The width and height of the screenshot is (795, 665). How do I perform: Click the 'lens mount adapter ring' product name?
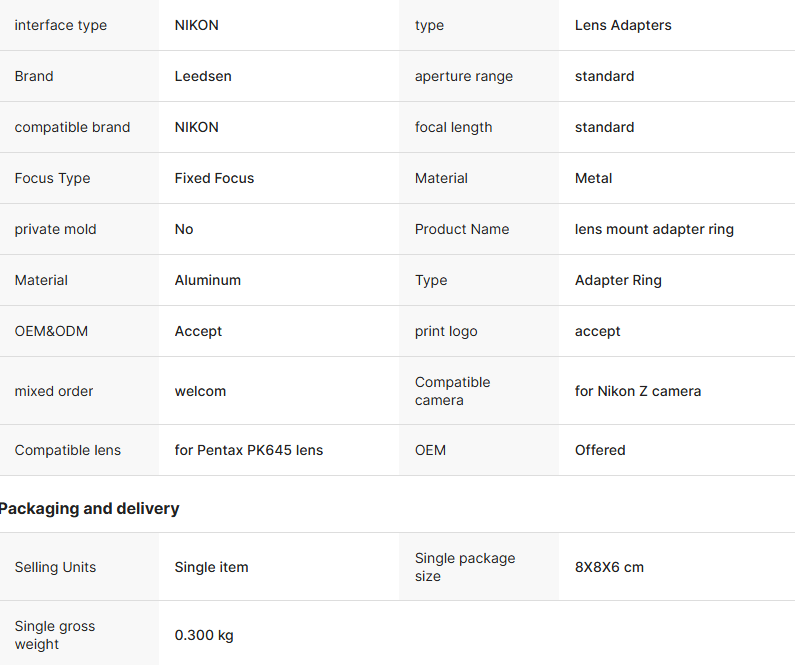click(654, 229)
